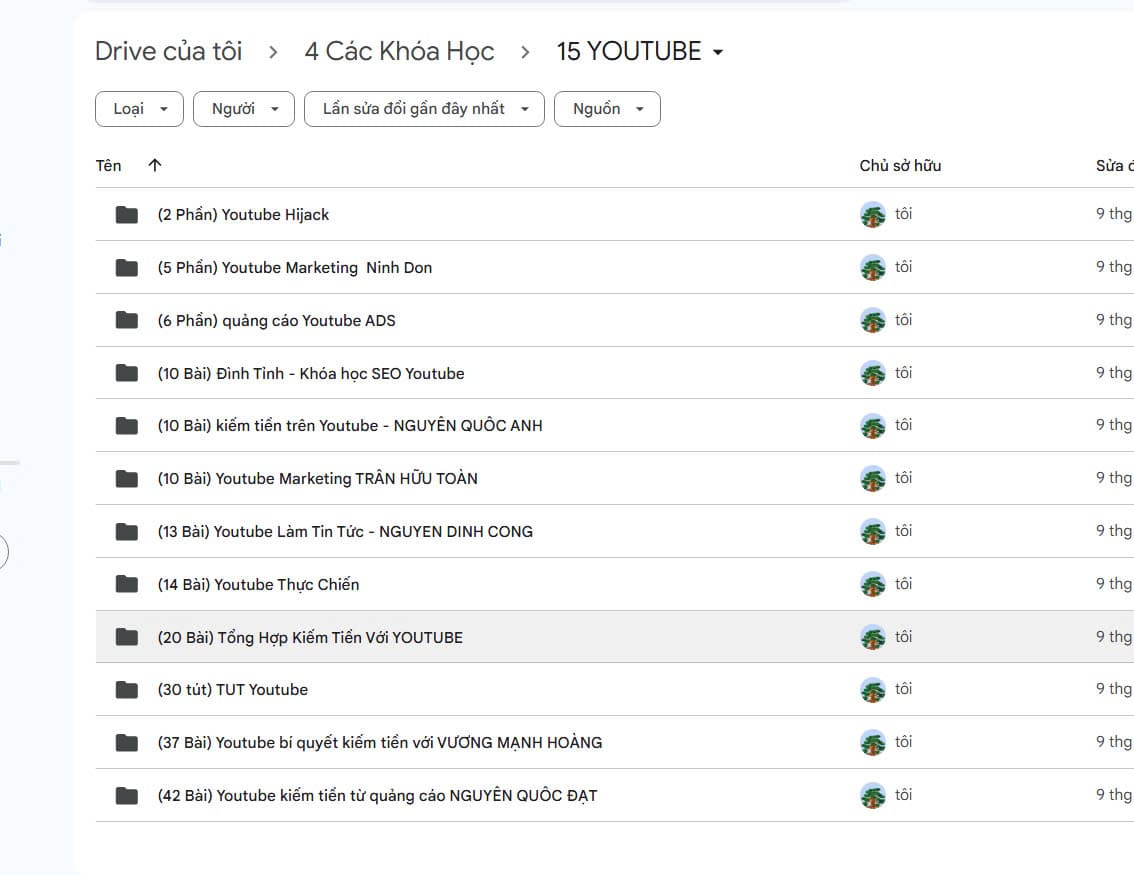Click folder icon for Youtube Thực Chiến
The width and height of the screenshot is (1134, 875).
pyautogui.click(x=127, y=584)
